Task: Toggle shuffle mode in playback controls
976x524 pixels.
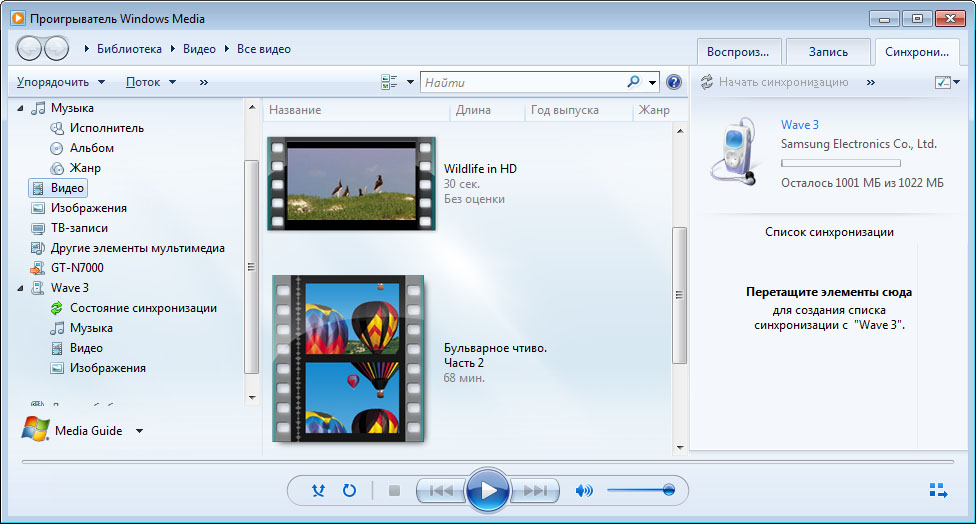Action: 318,490
